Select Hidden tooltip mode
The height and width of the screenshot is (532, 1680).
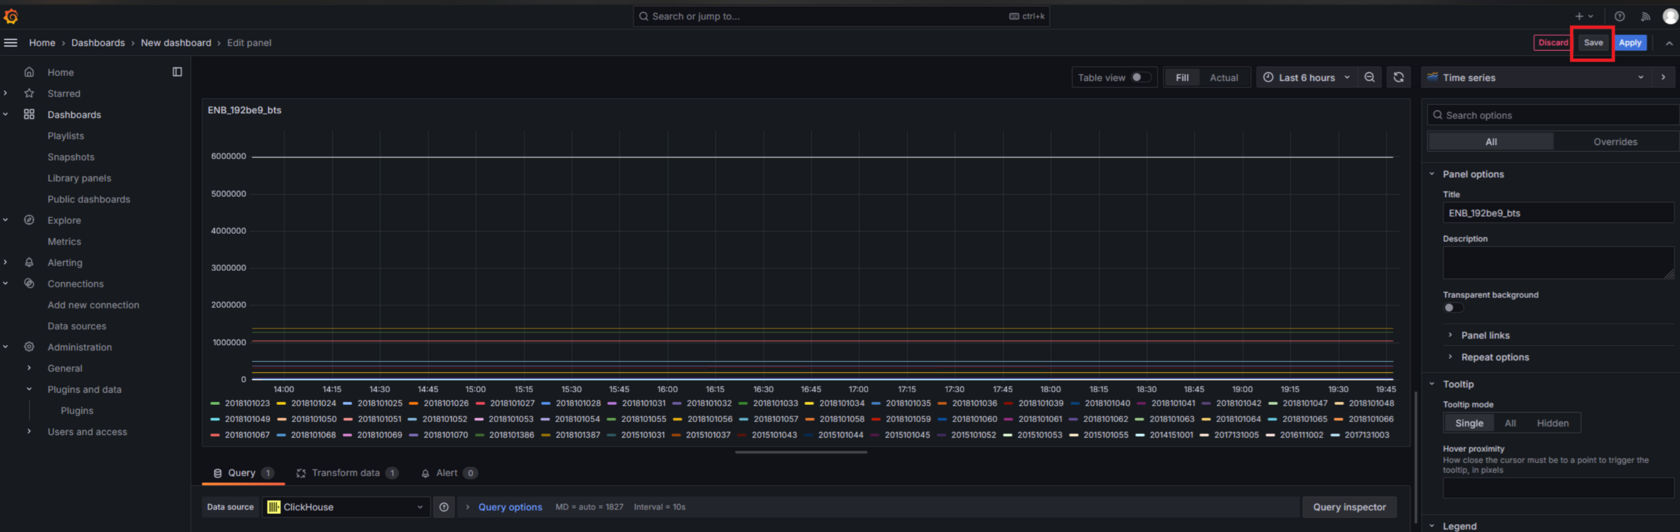click(1552, 423)
